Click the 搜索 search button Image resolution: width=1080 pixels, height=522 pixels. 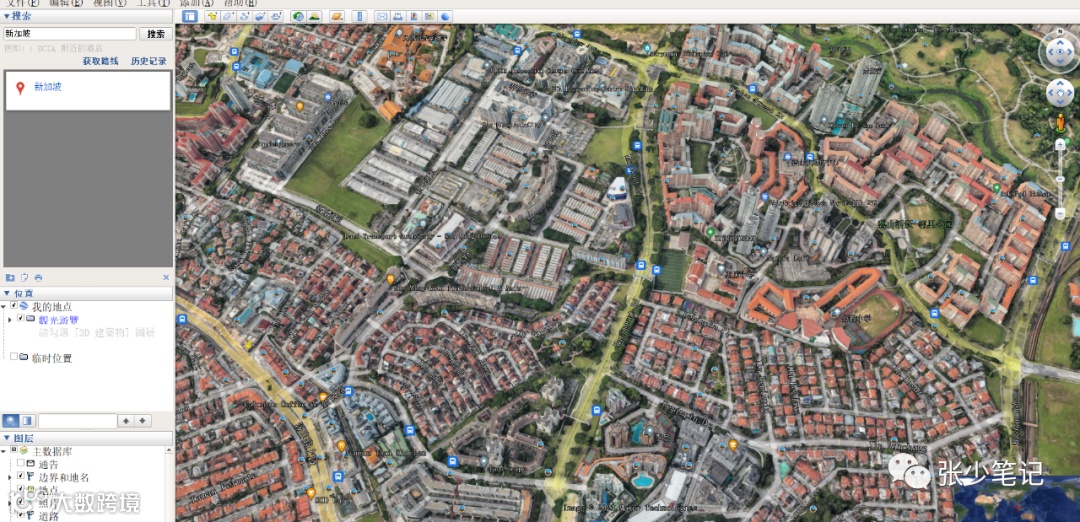tap(156, 34)
